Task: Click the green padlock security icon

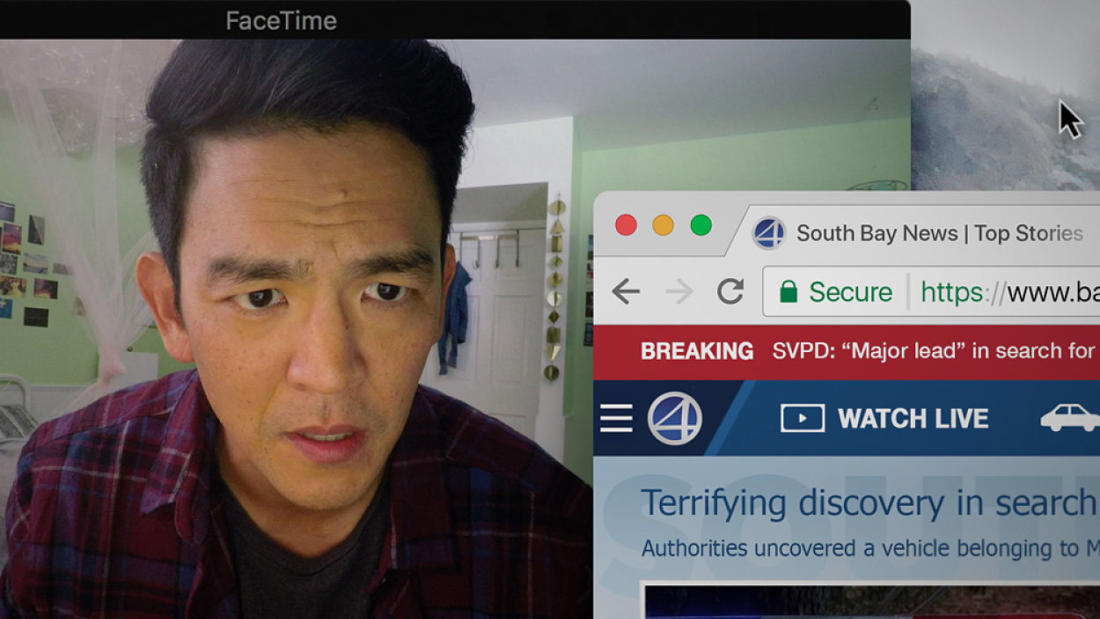Action: (789, 292)
